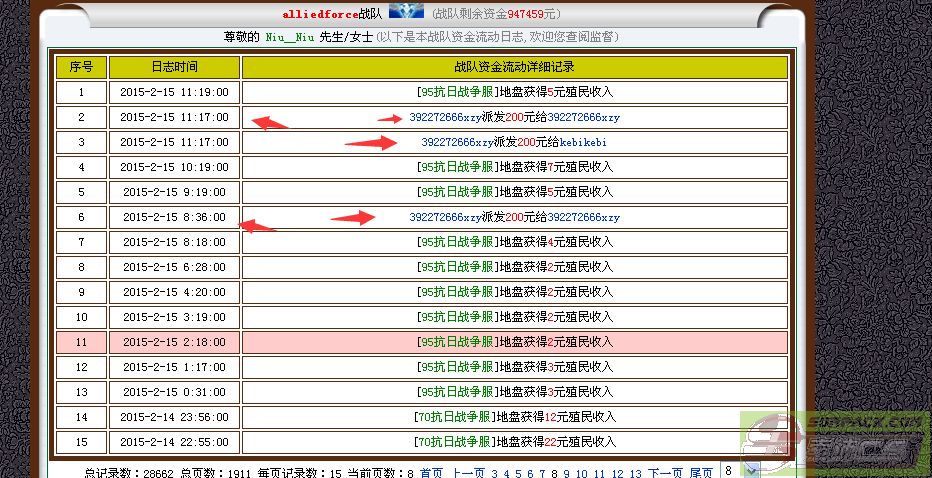
Task: Click the Niu__Niu username in the greeting
Action: click(x=290, y=37)
